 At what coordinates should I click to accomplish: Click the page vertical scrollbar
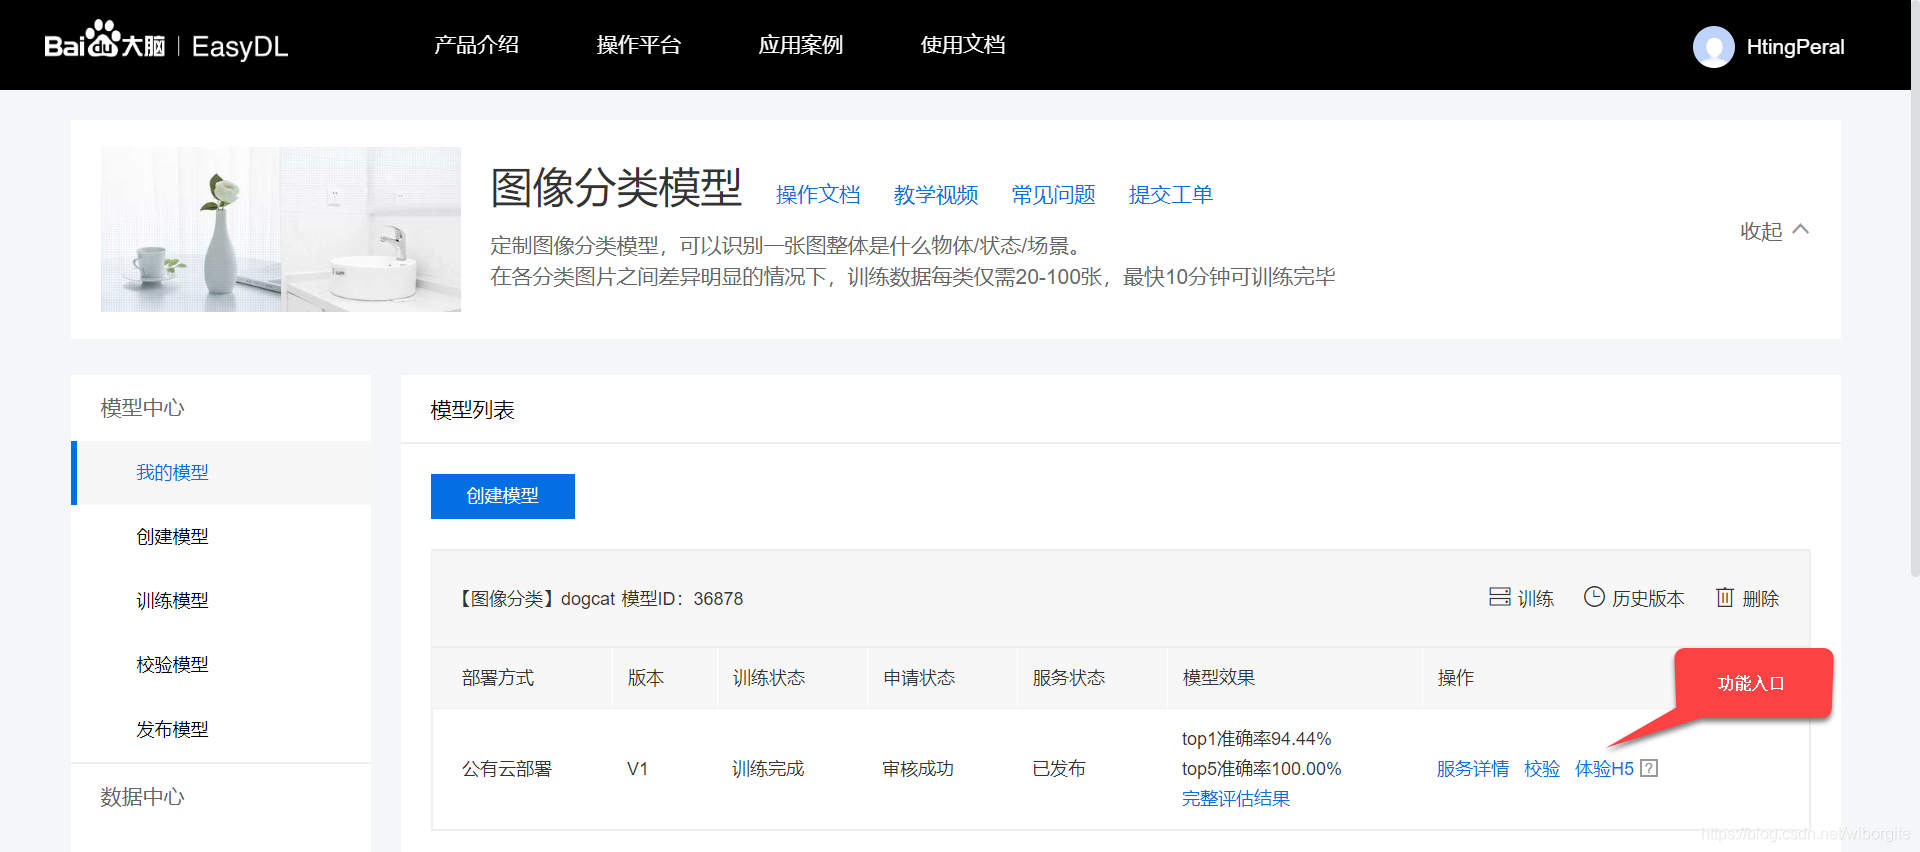(x=1915, y=288)
